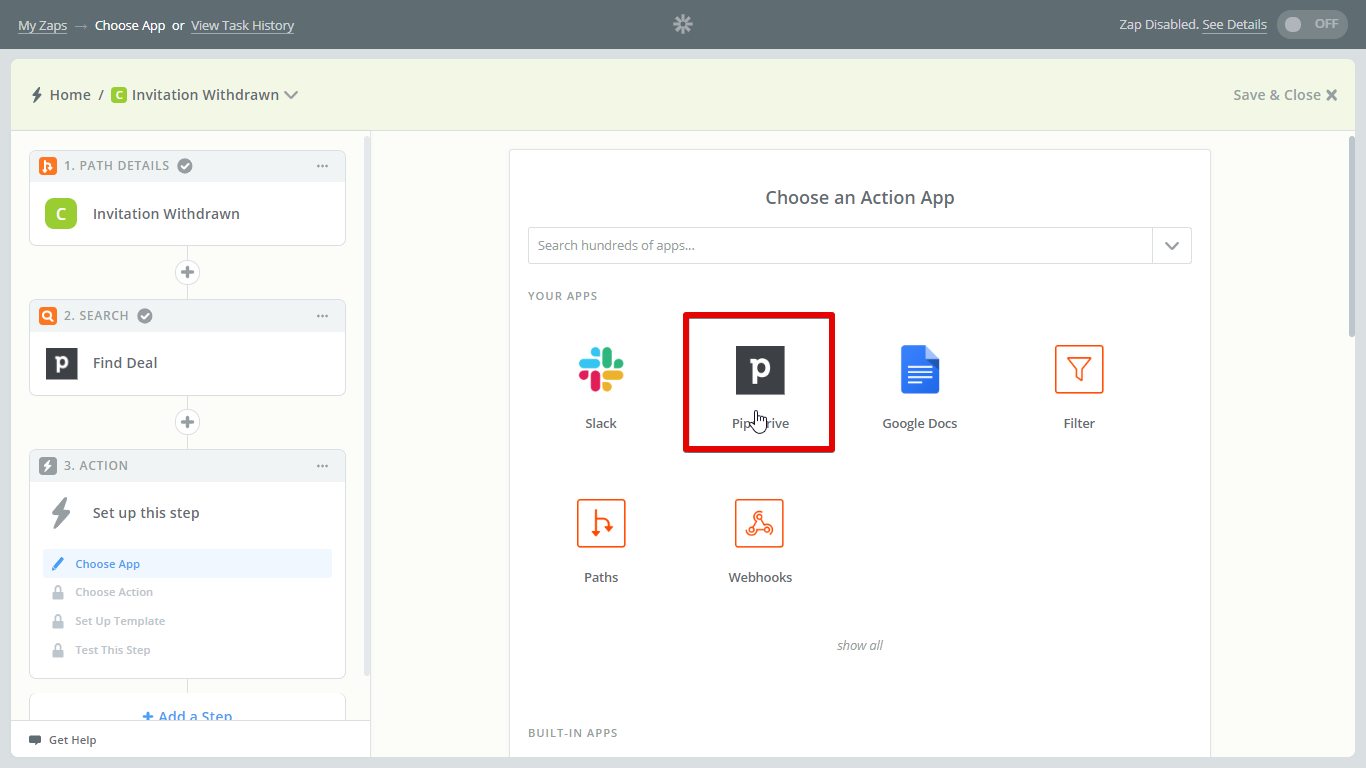
Task: Click the orange Paths icon in step 1 header
Action: (x=48, y=166)
